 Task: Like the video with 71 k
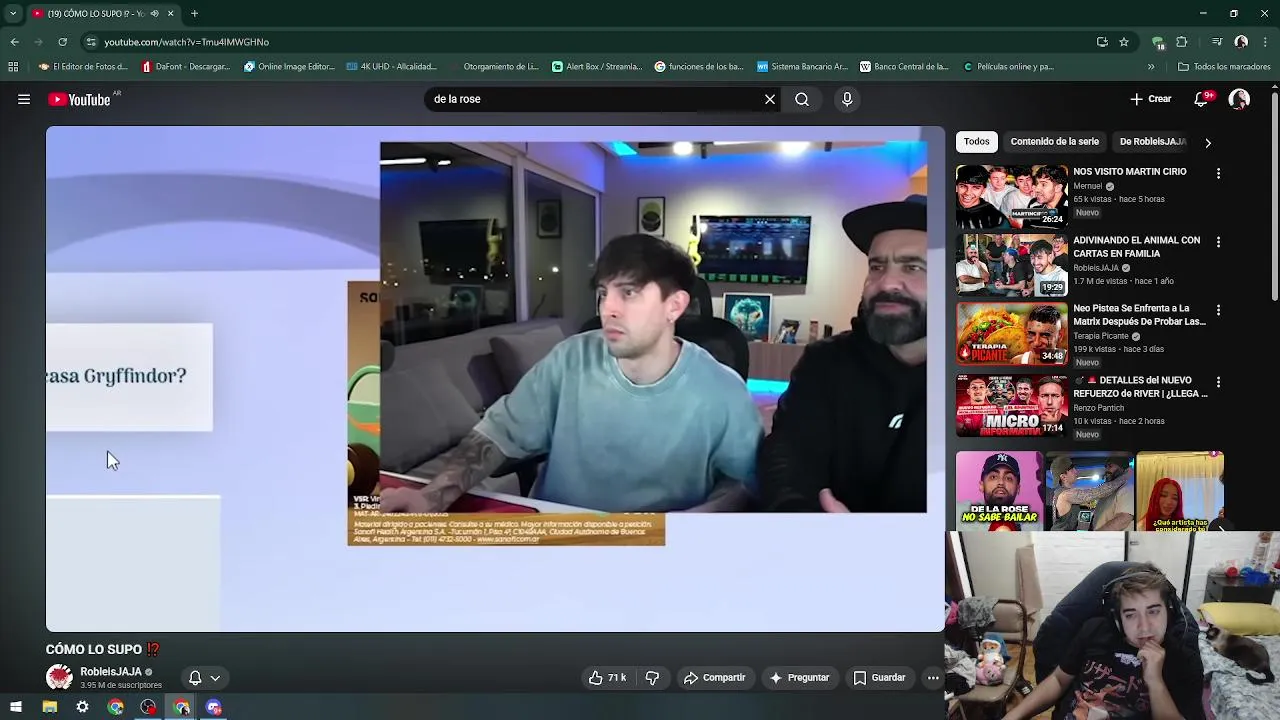607,678
